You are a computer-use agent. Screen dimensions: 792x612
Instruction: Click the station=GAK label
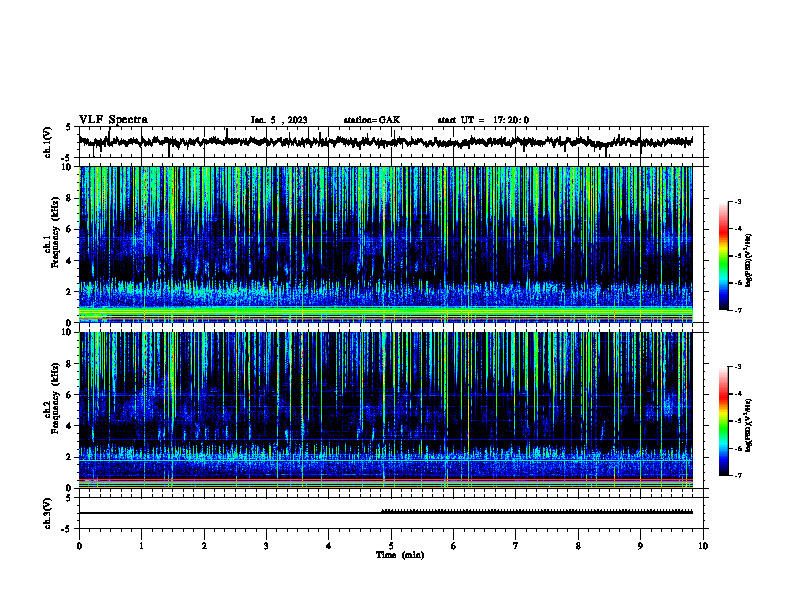[372, 120]
